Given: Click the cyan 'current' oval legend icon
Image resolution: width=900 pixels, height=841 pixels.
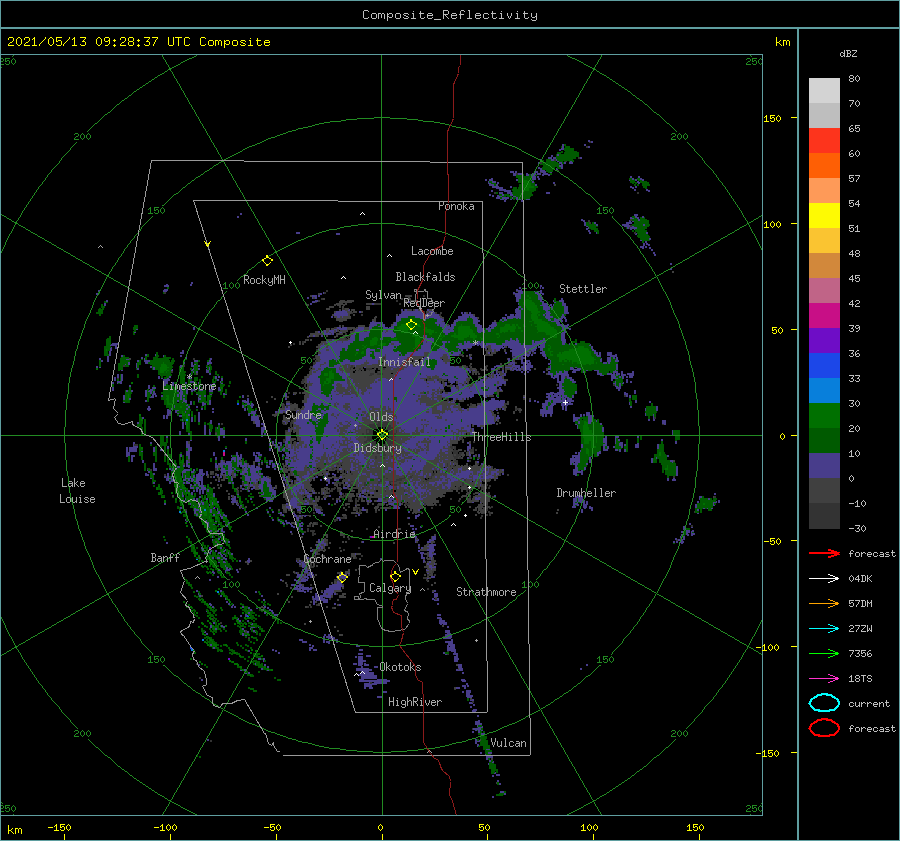Looking at the screenshot, I should click(x=824, y=703).
